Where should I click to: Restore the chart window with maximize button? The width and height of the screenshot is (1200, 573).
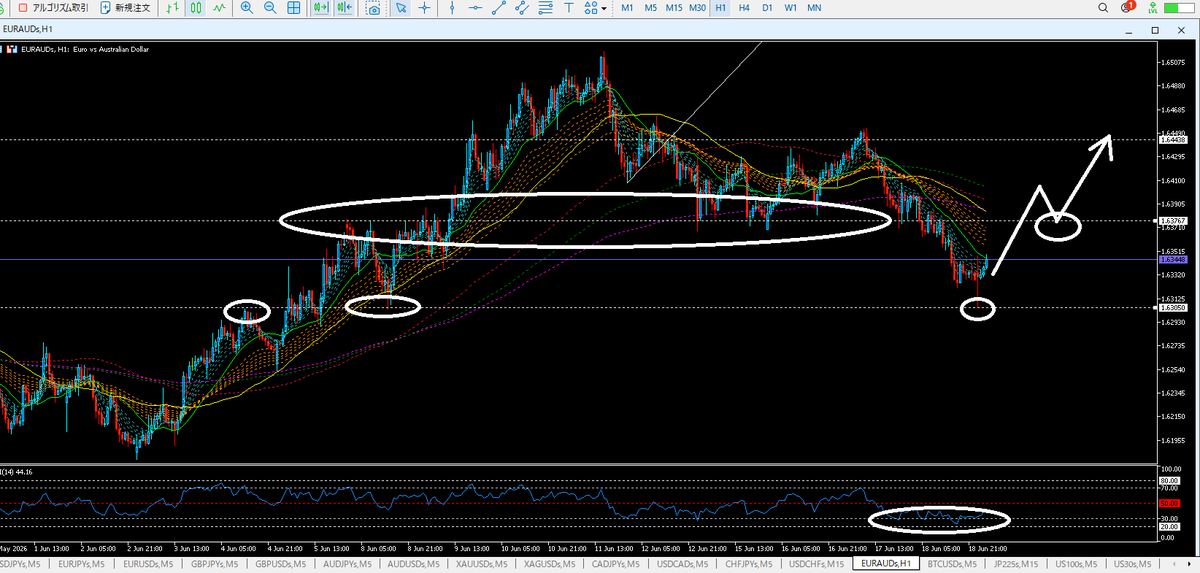pyautogui.click(x=1155, y=30)
